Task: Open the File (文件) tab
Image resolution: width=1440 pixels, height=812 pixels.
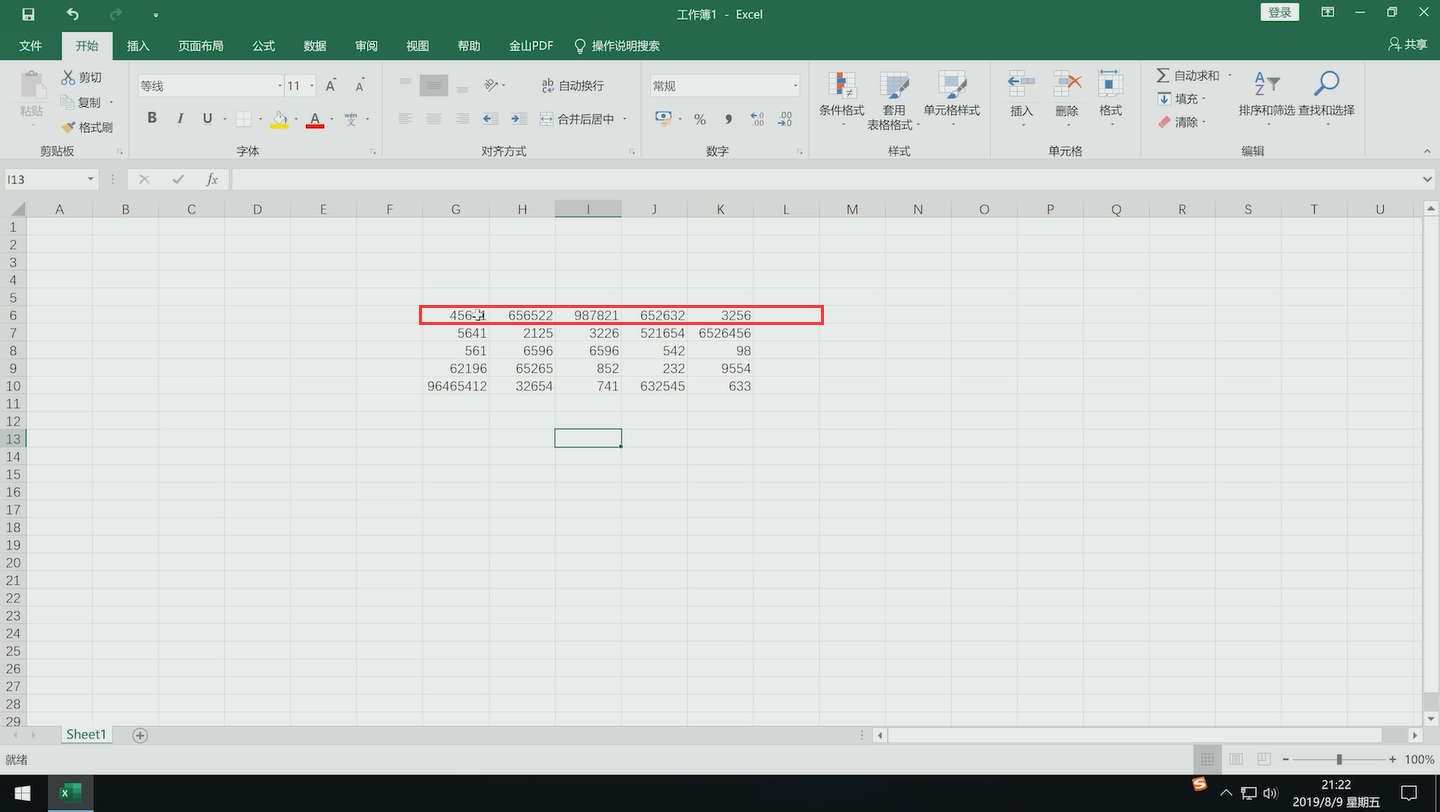Action: coord(31,46)
